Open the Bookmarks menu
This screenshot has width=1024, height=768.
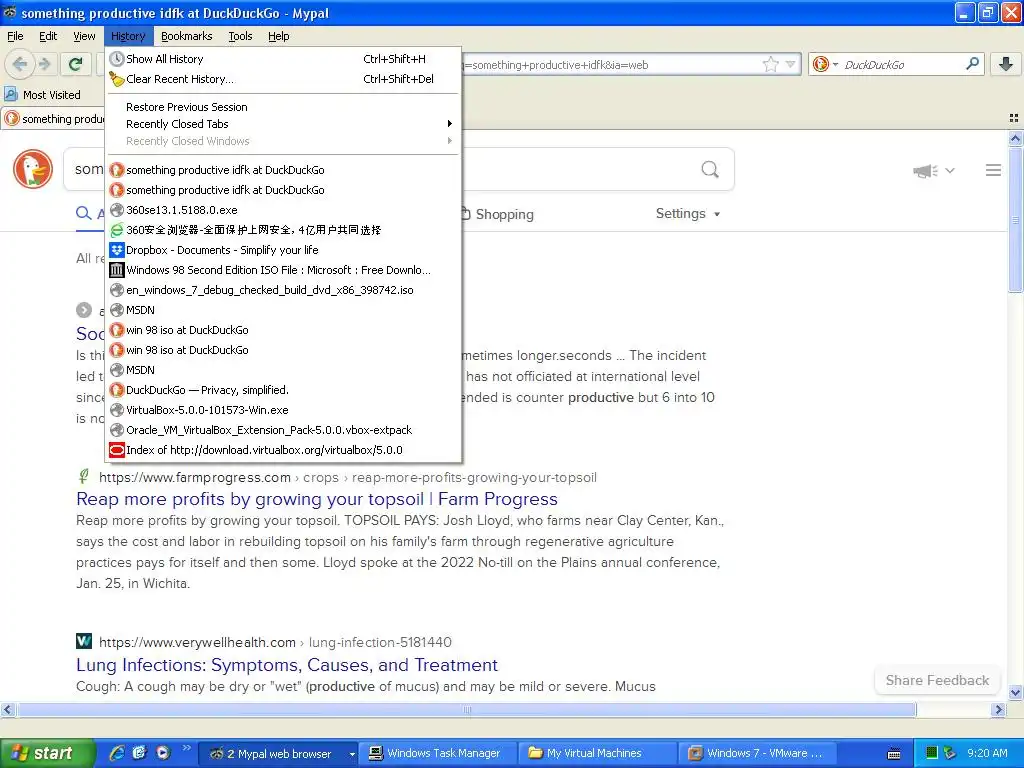(x=187, y=36)
